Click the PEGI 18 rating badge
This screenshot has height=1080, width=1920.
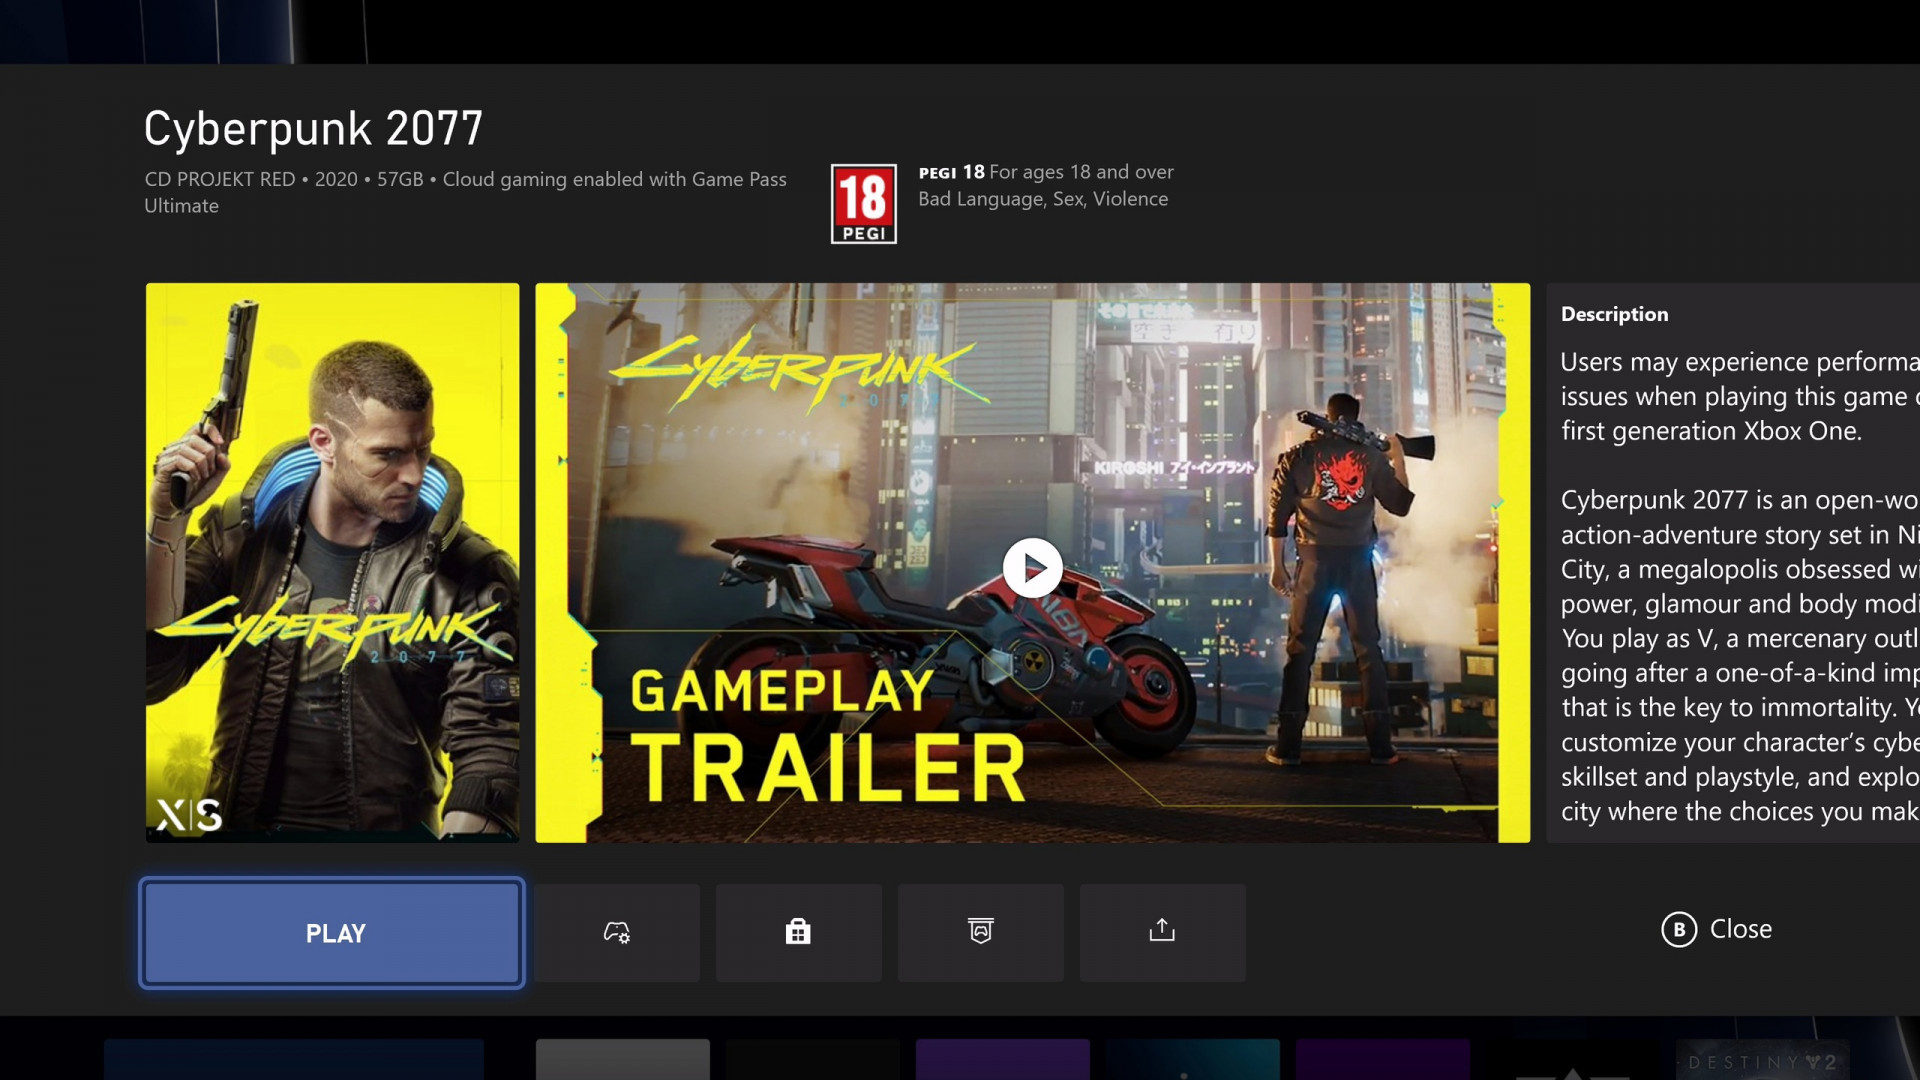863,204
